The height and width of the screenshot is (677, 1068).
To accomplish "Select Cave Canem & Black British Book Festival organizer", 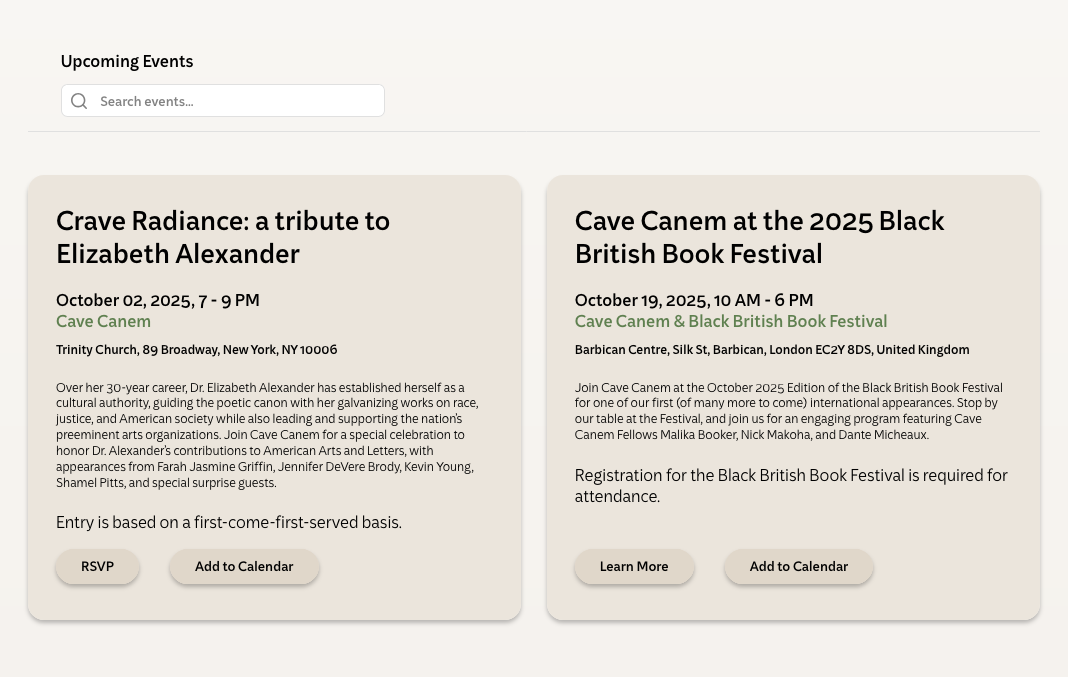I will (x=730, y=321).
